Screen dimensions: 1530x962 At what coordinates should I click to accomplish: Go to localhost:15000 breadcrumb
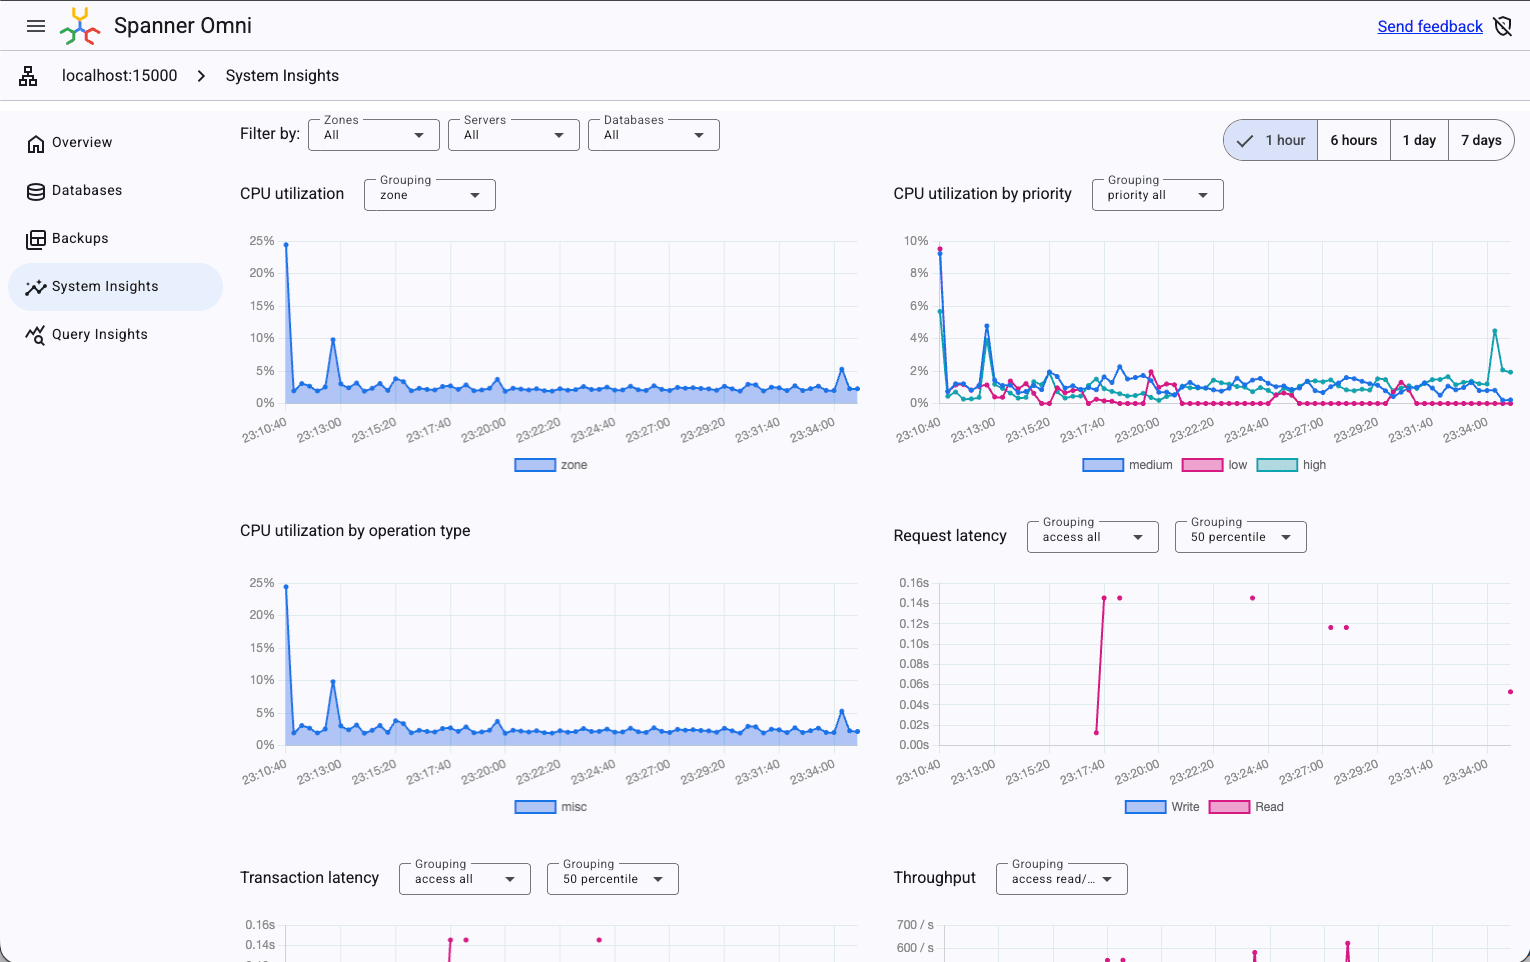[x=120, y=76]
